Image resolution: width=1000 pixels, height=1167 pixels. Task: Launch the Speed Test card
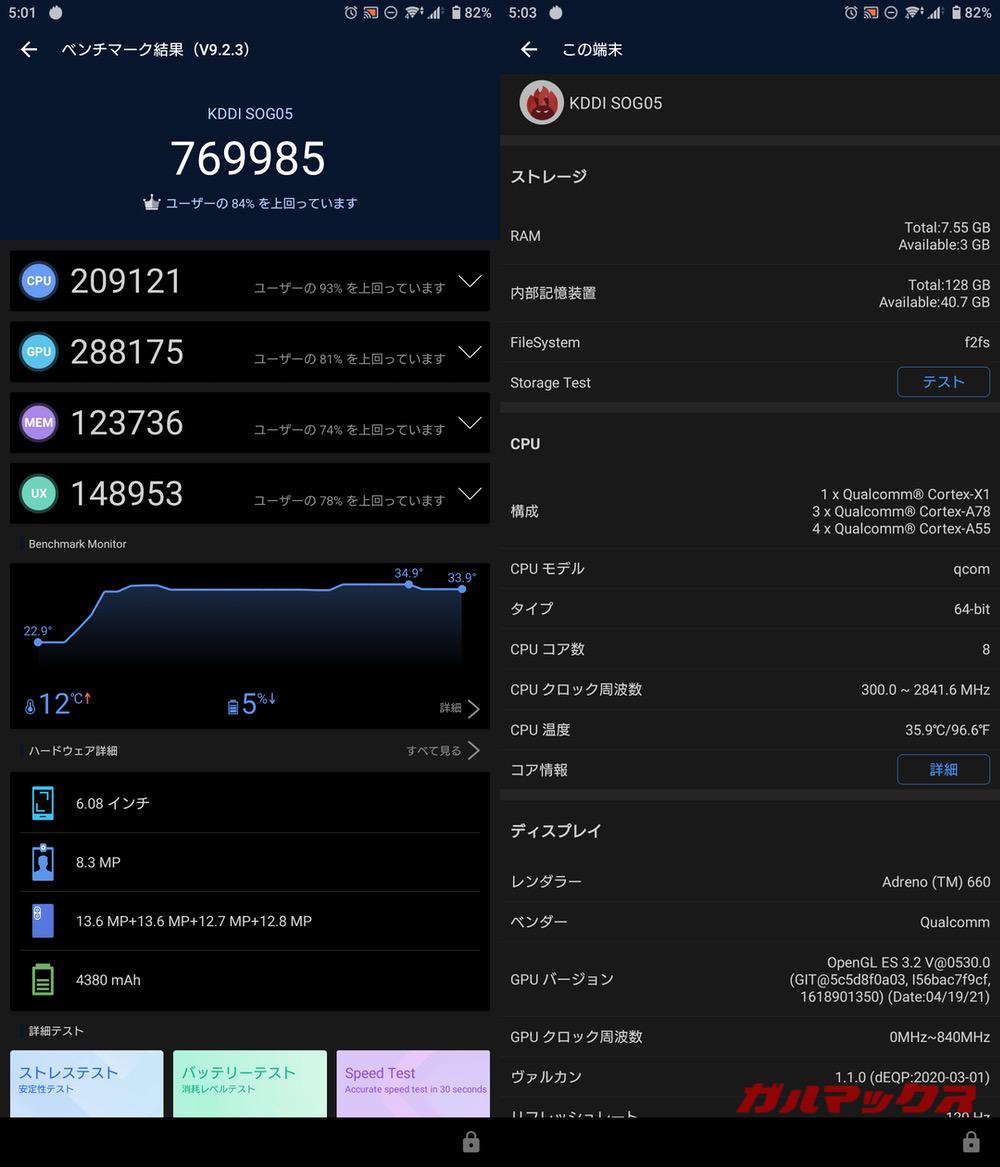413,1083
